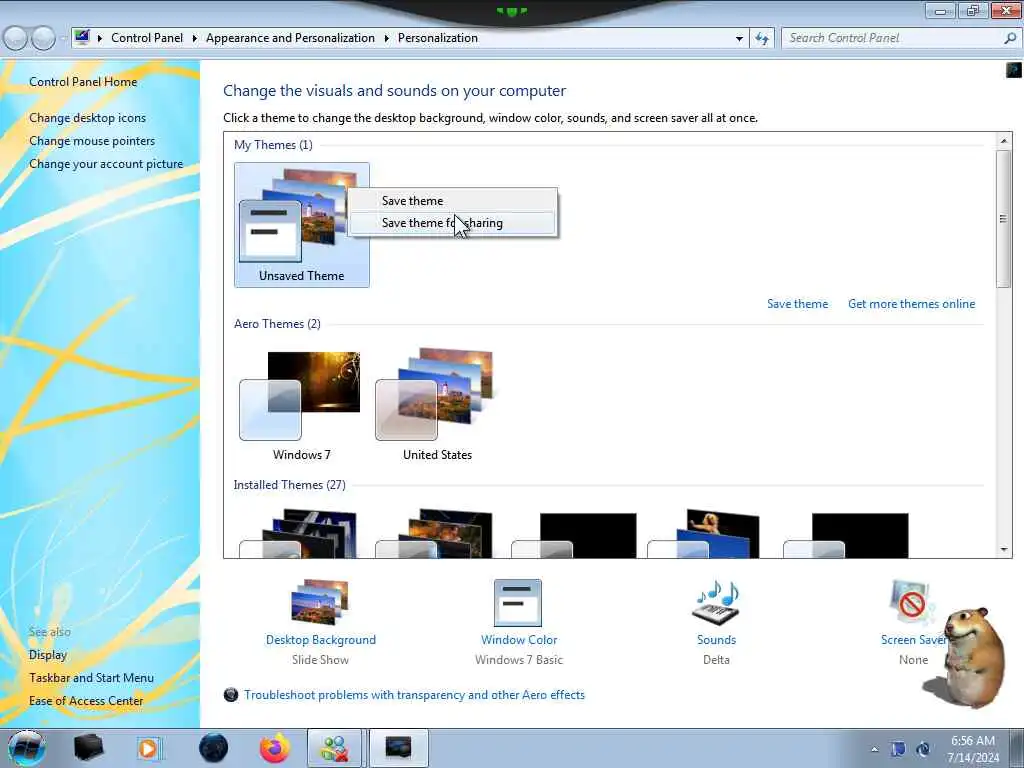This screenshot has width=1024, height=768.
Task: Open the messenger people taskbar icon
Action: pos(334,748)
